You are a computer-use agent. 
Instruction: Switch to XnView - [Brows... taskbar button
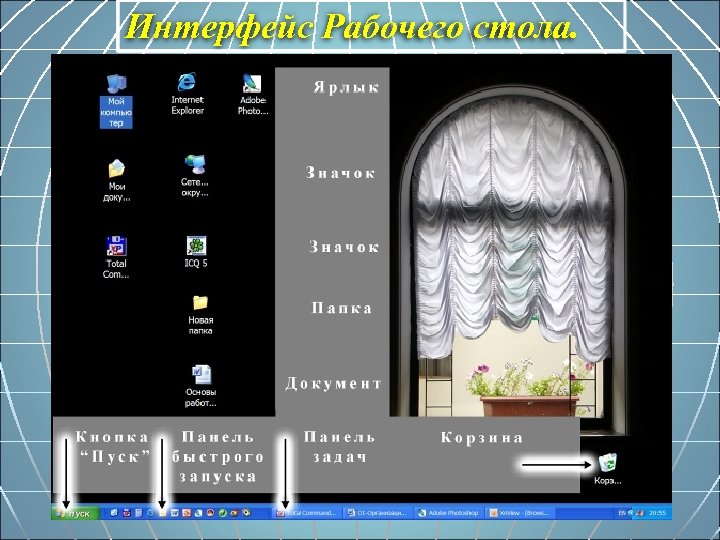520,513
